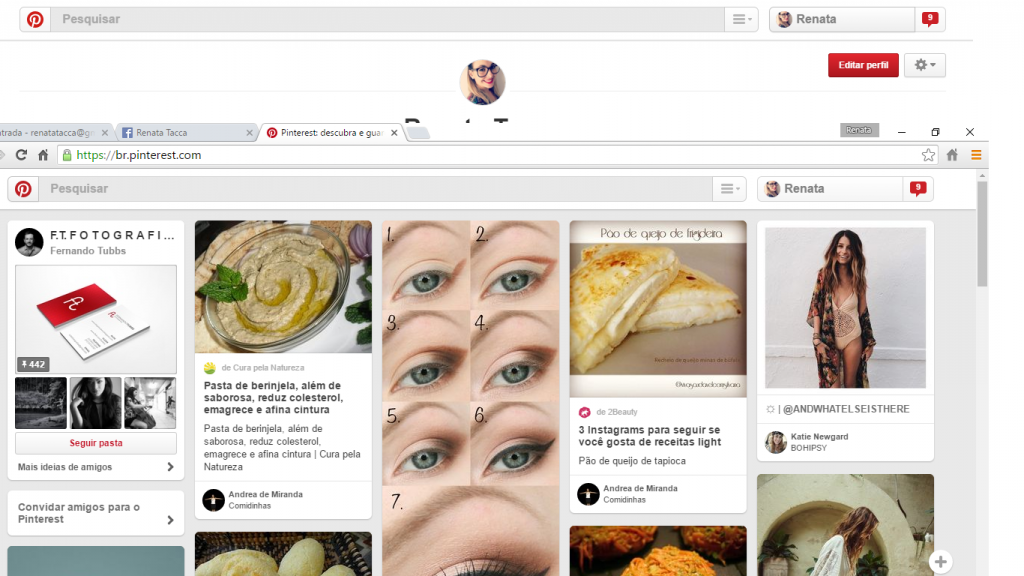Bookmark page with the star icon

point(928,155)
